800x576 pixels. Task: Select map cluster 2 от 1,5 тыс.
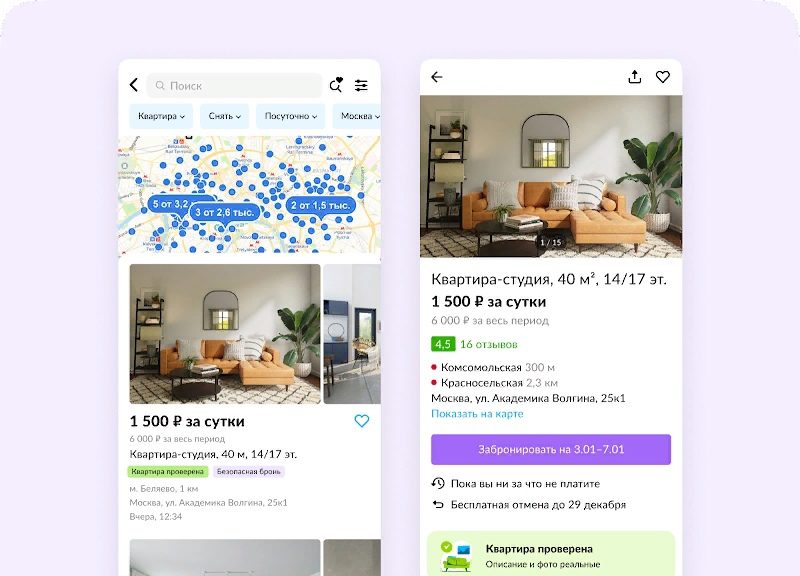coord(320,206)
